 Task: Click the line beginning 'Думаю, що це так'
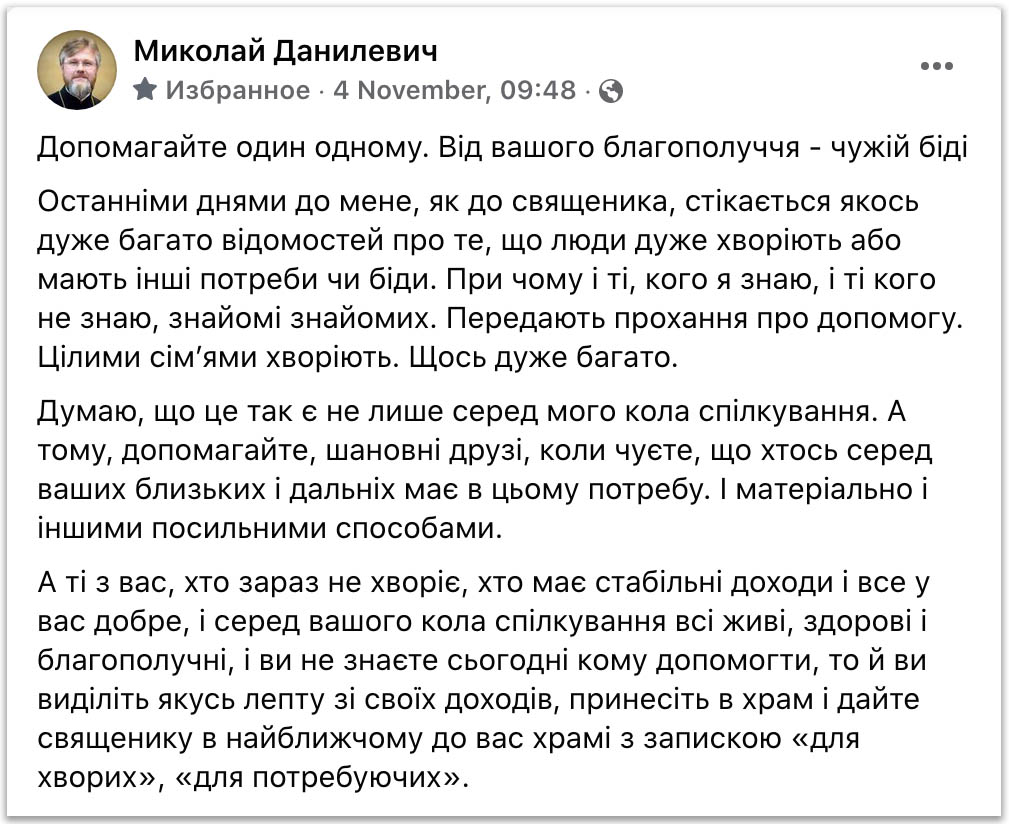point(472,412)
